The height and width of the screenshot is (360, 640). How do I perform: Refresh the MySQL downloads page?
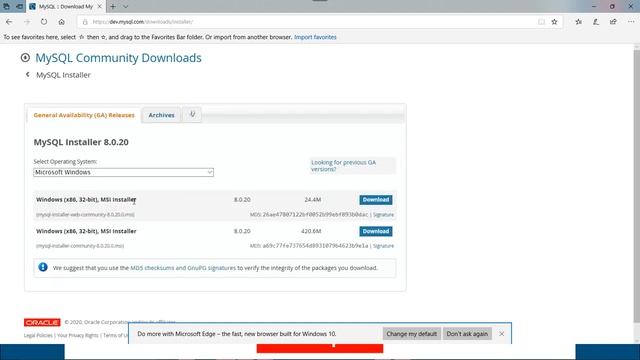44,22
